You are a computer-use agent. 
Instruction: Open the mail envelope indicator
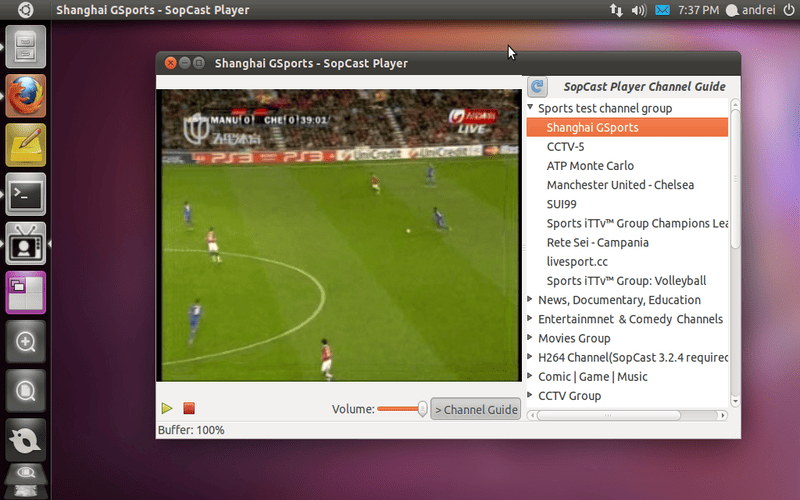click(x=663, y=10)
